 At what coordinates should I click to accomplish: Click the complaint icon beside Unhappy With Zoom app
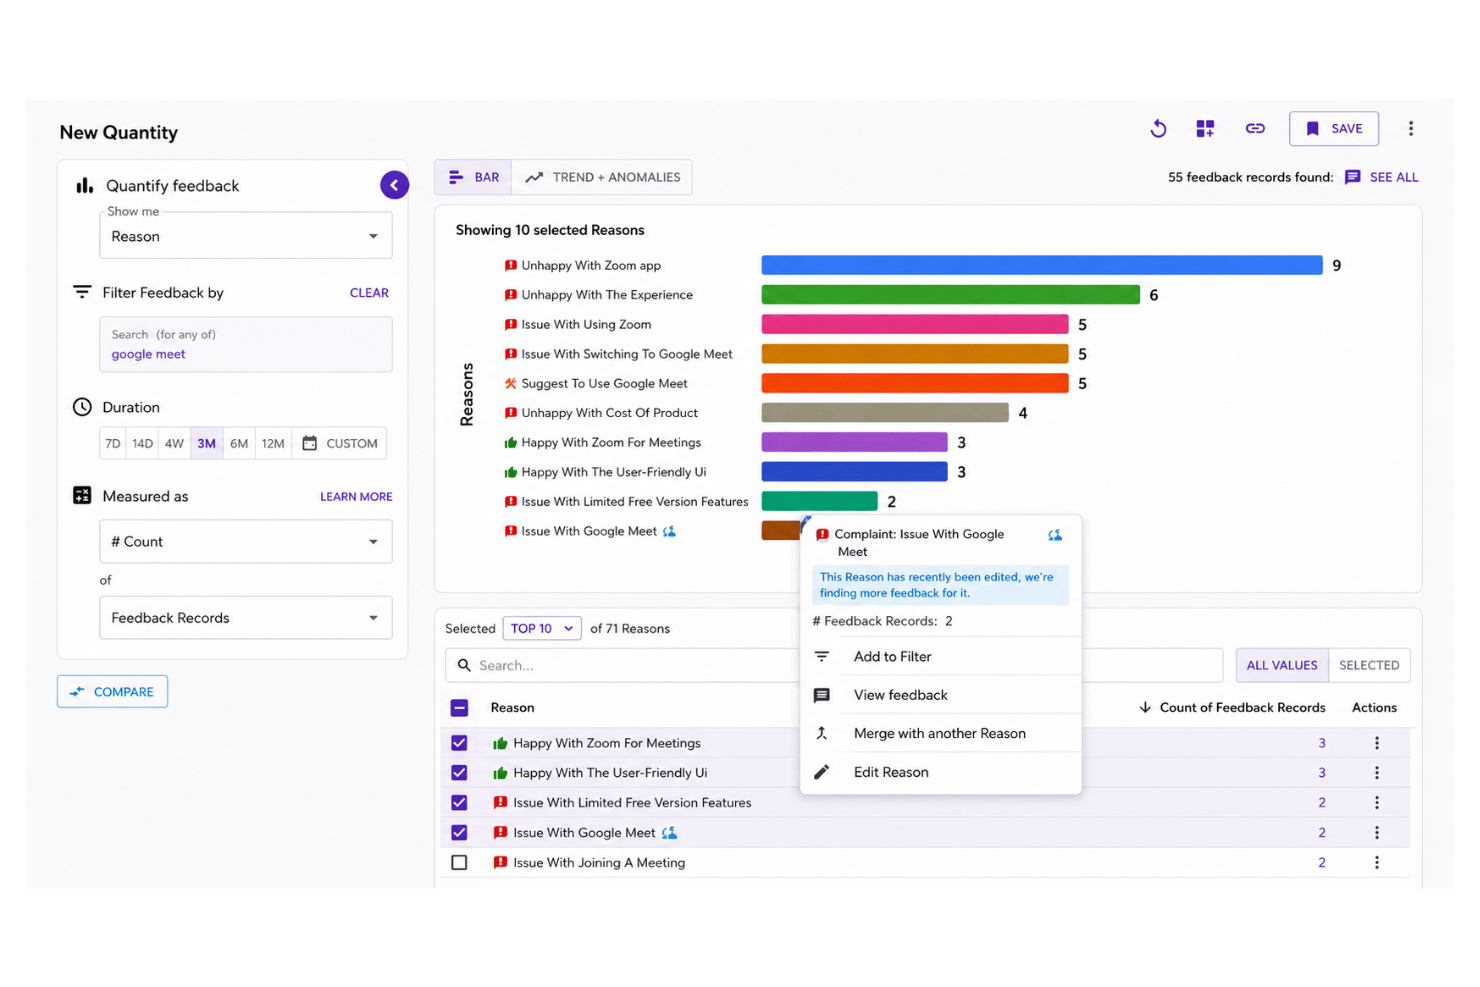coord(511,265)
